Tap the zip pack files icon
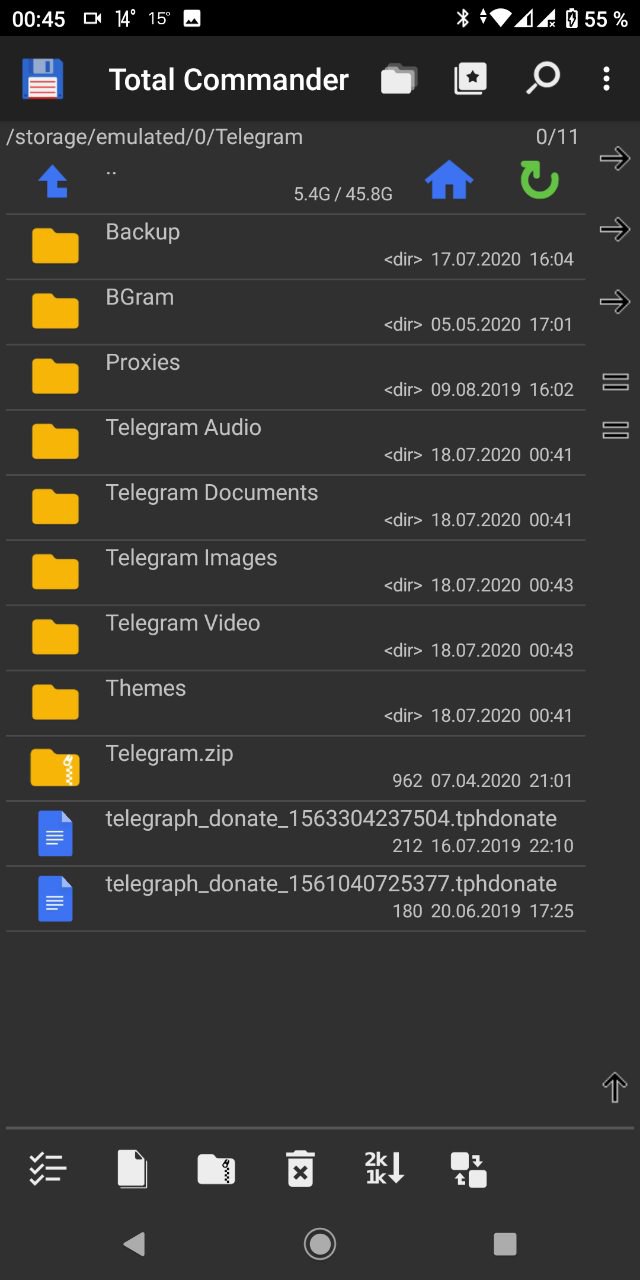 click(216, 1168)
